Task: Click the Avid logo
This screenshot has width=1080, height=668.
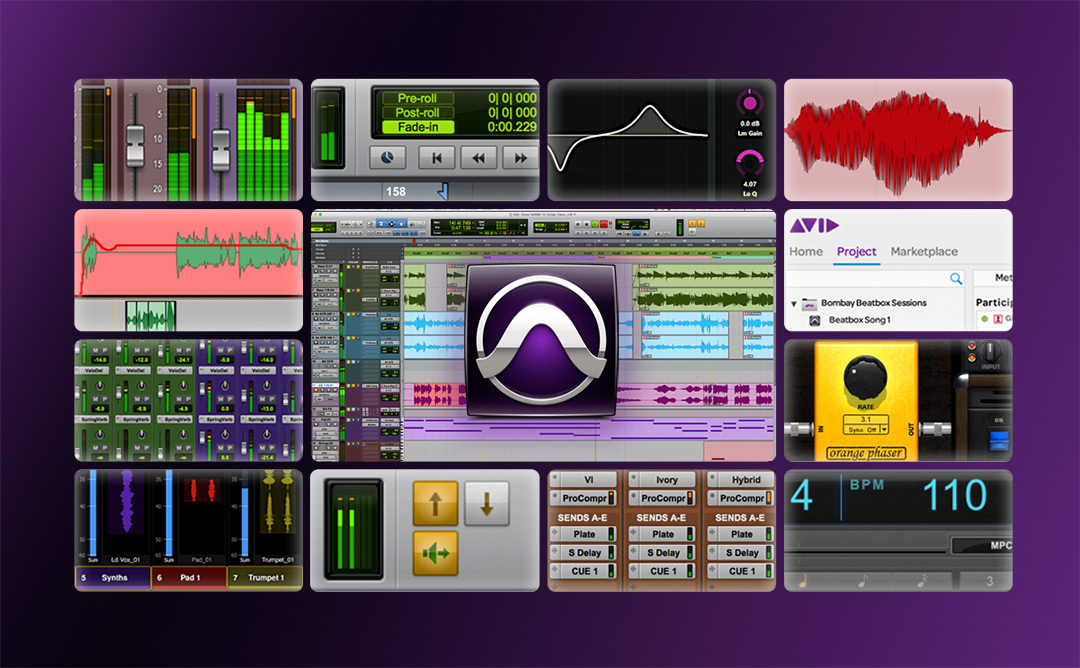Action: [814, 226]
